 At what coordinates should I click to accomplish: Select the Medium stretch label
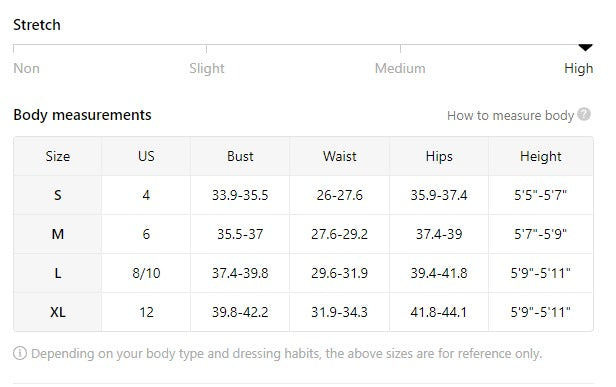tap(400, 68)
